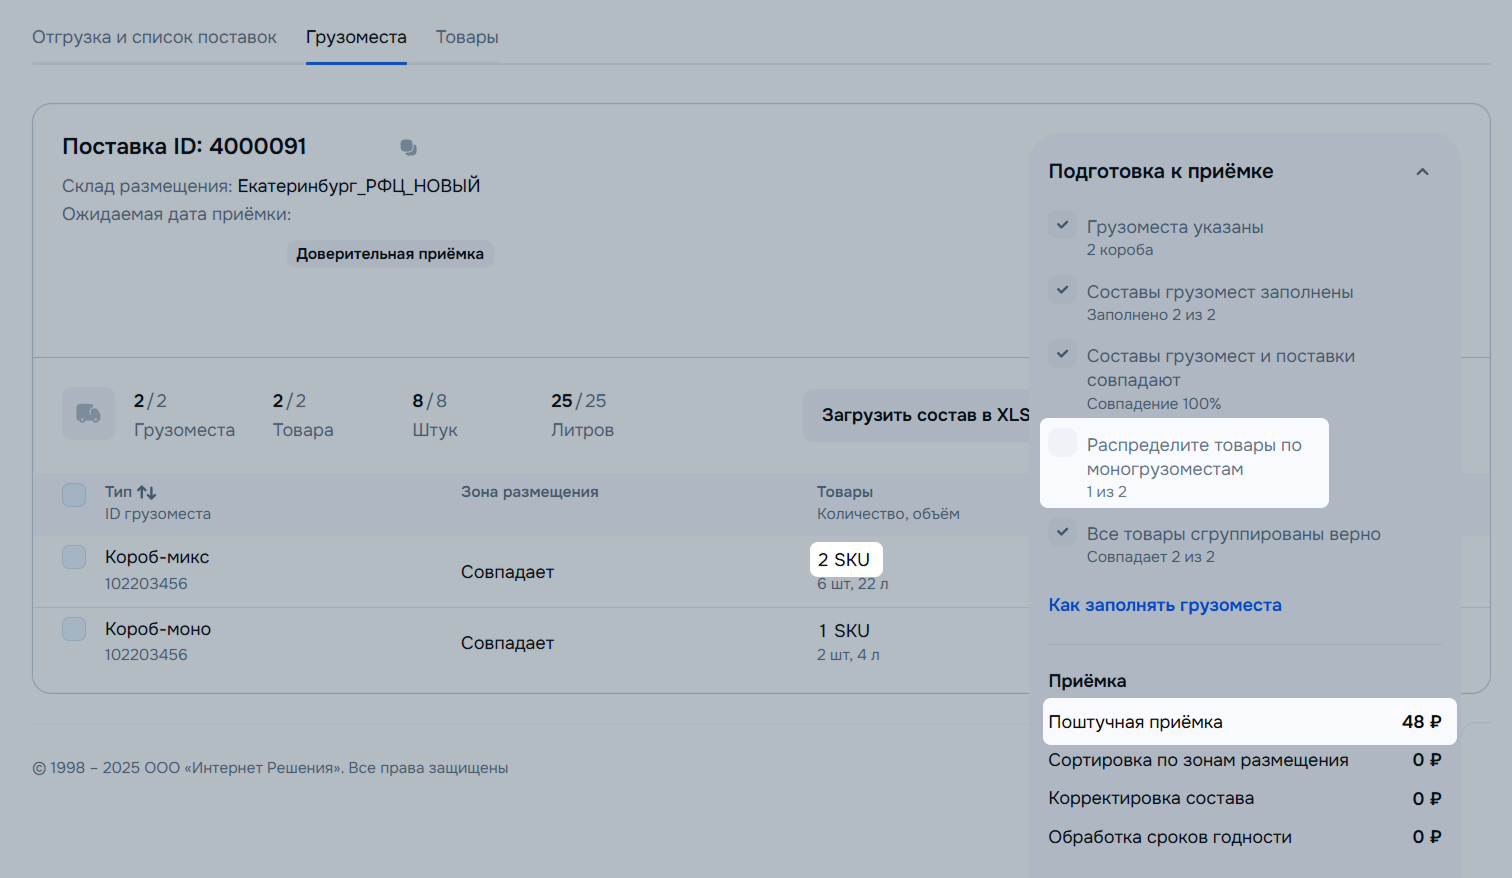This screenshot has height=878, width=1512.
Task: Click the copy icon beside Поставка ID
Action: 408,148
